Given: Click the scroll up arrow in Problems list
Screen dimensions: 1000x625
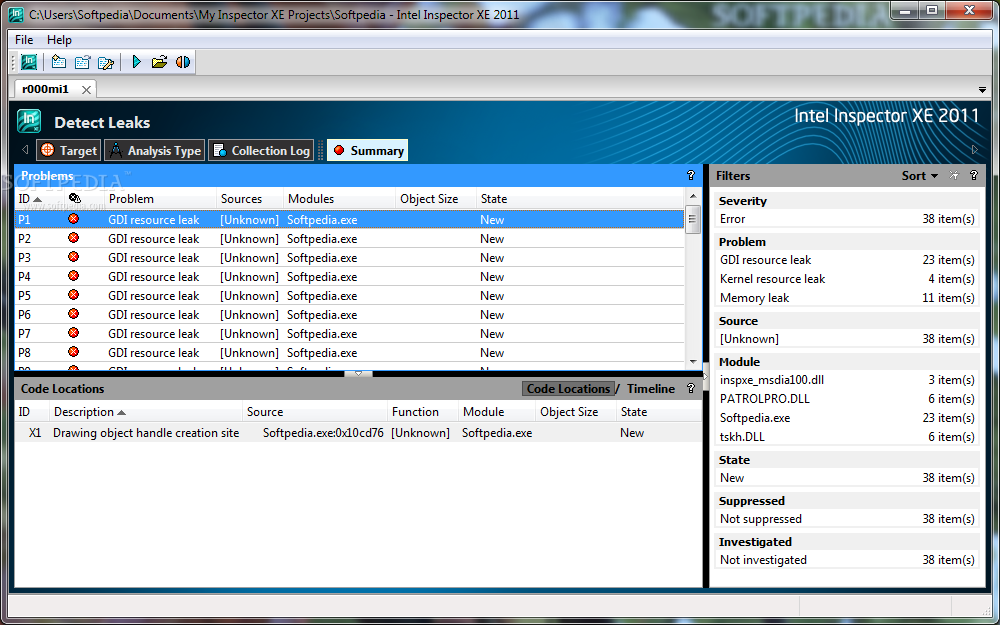Looking at the screenshot, I should point(693,196).
